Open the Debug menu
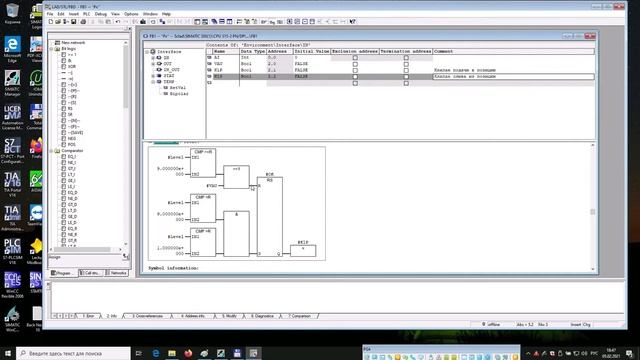 100,14
